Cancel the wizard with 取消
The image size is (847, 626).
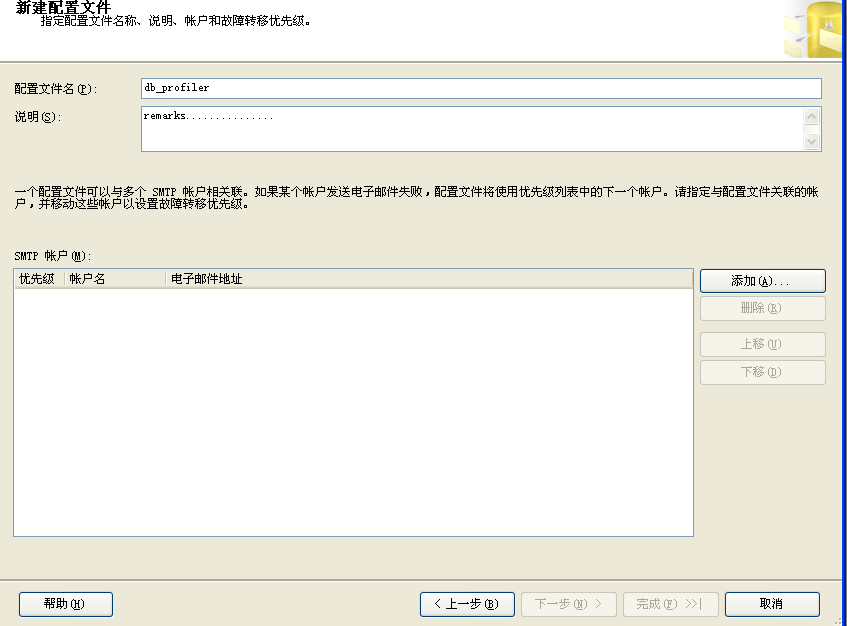[x=772, y=604]
